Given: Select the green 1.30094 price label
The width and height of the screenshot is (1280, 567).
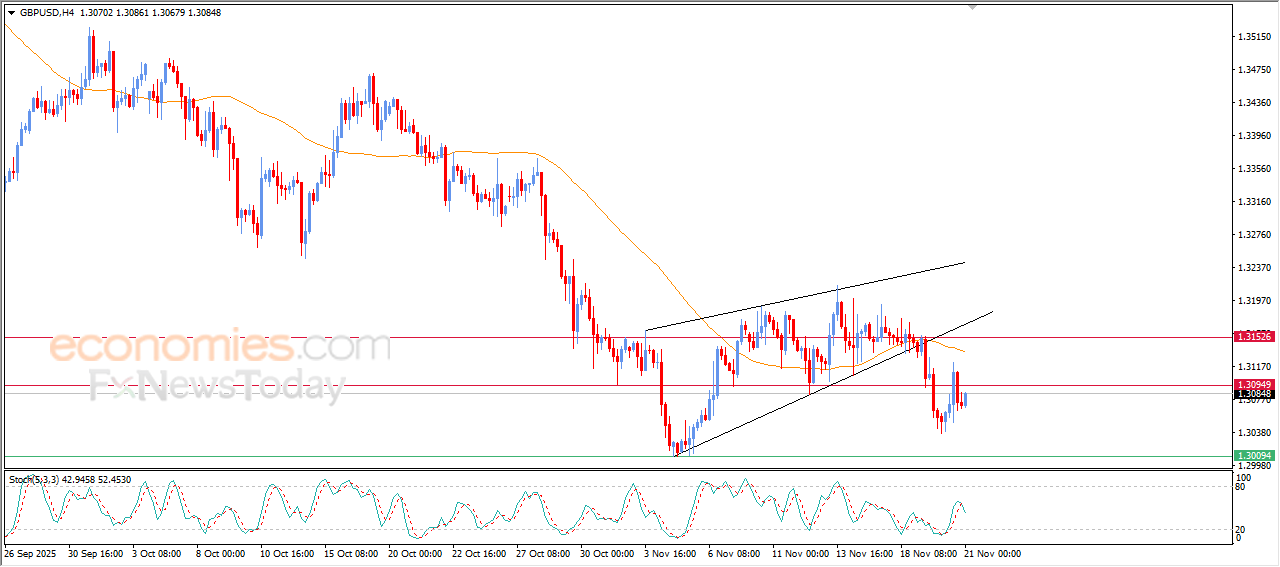Looking at the screenshot, I should (x=1254, y=456).
